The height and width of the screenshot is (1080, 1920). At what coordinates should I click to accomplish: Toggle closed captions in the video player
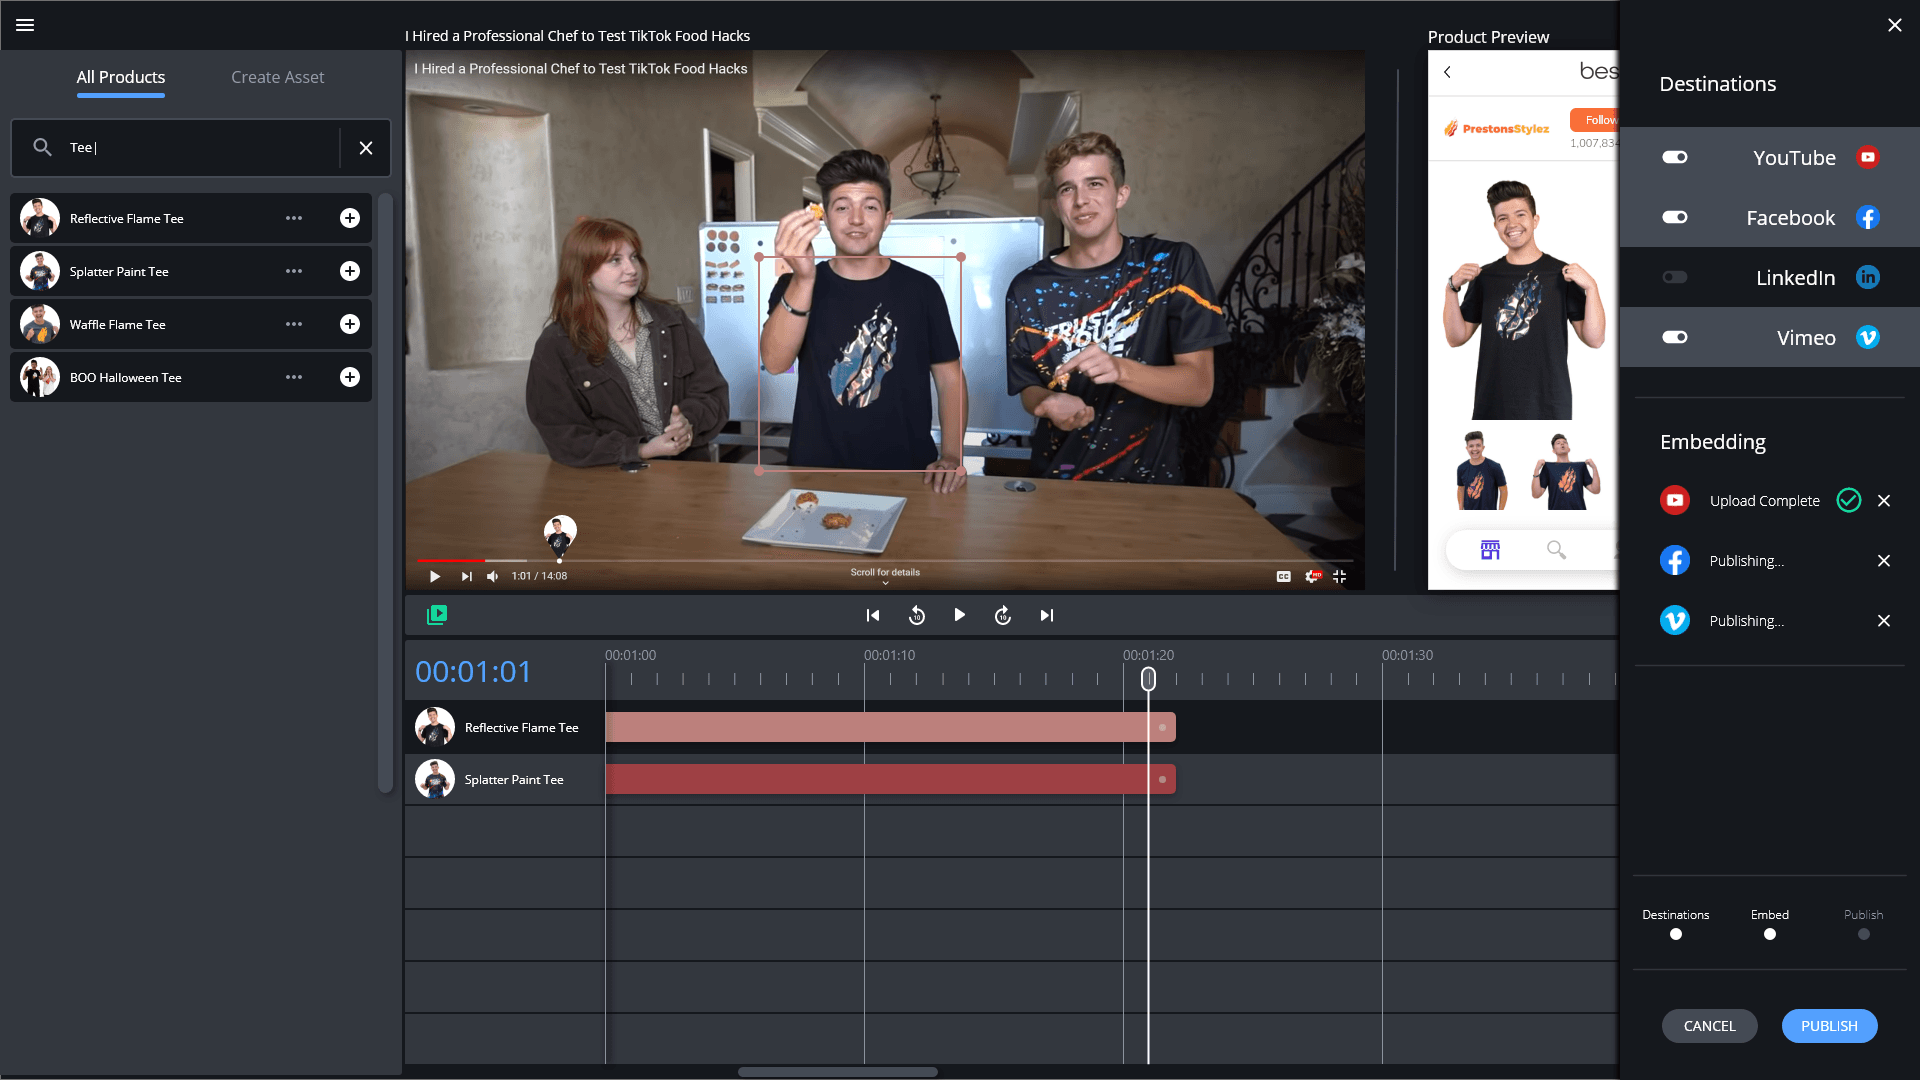tap(1283, 576)
